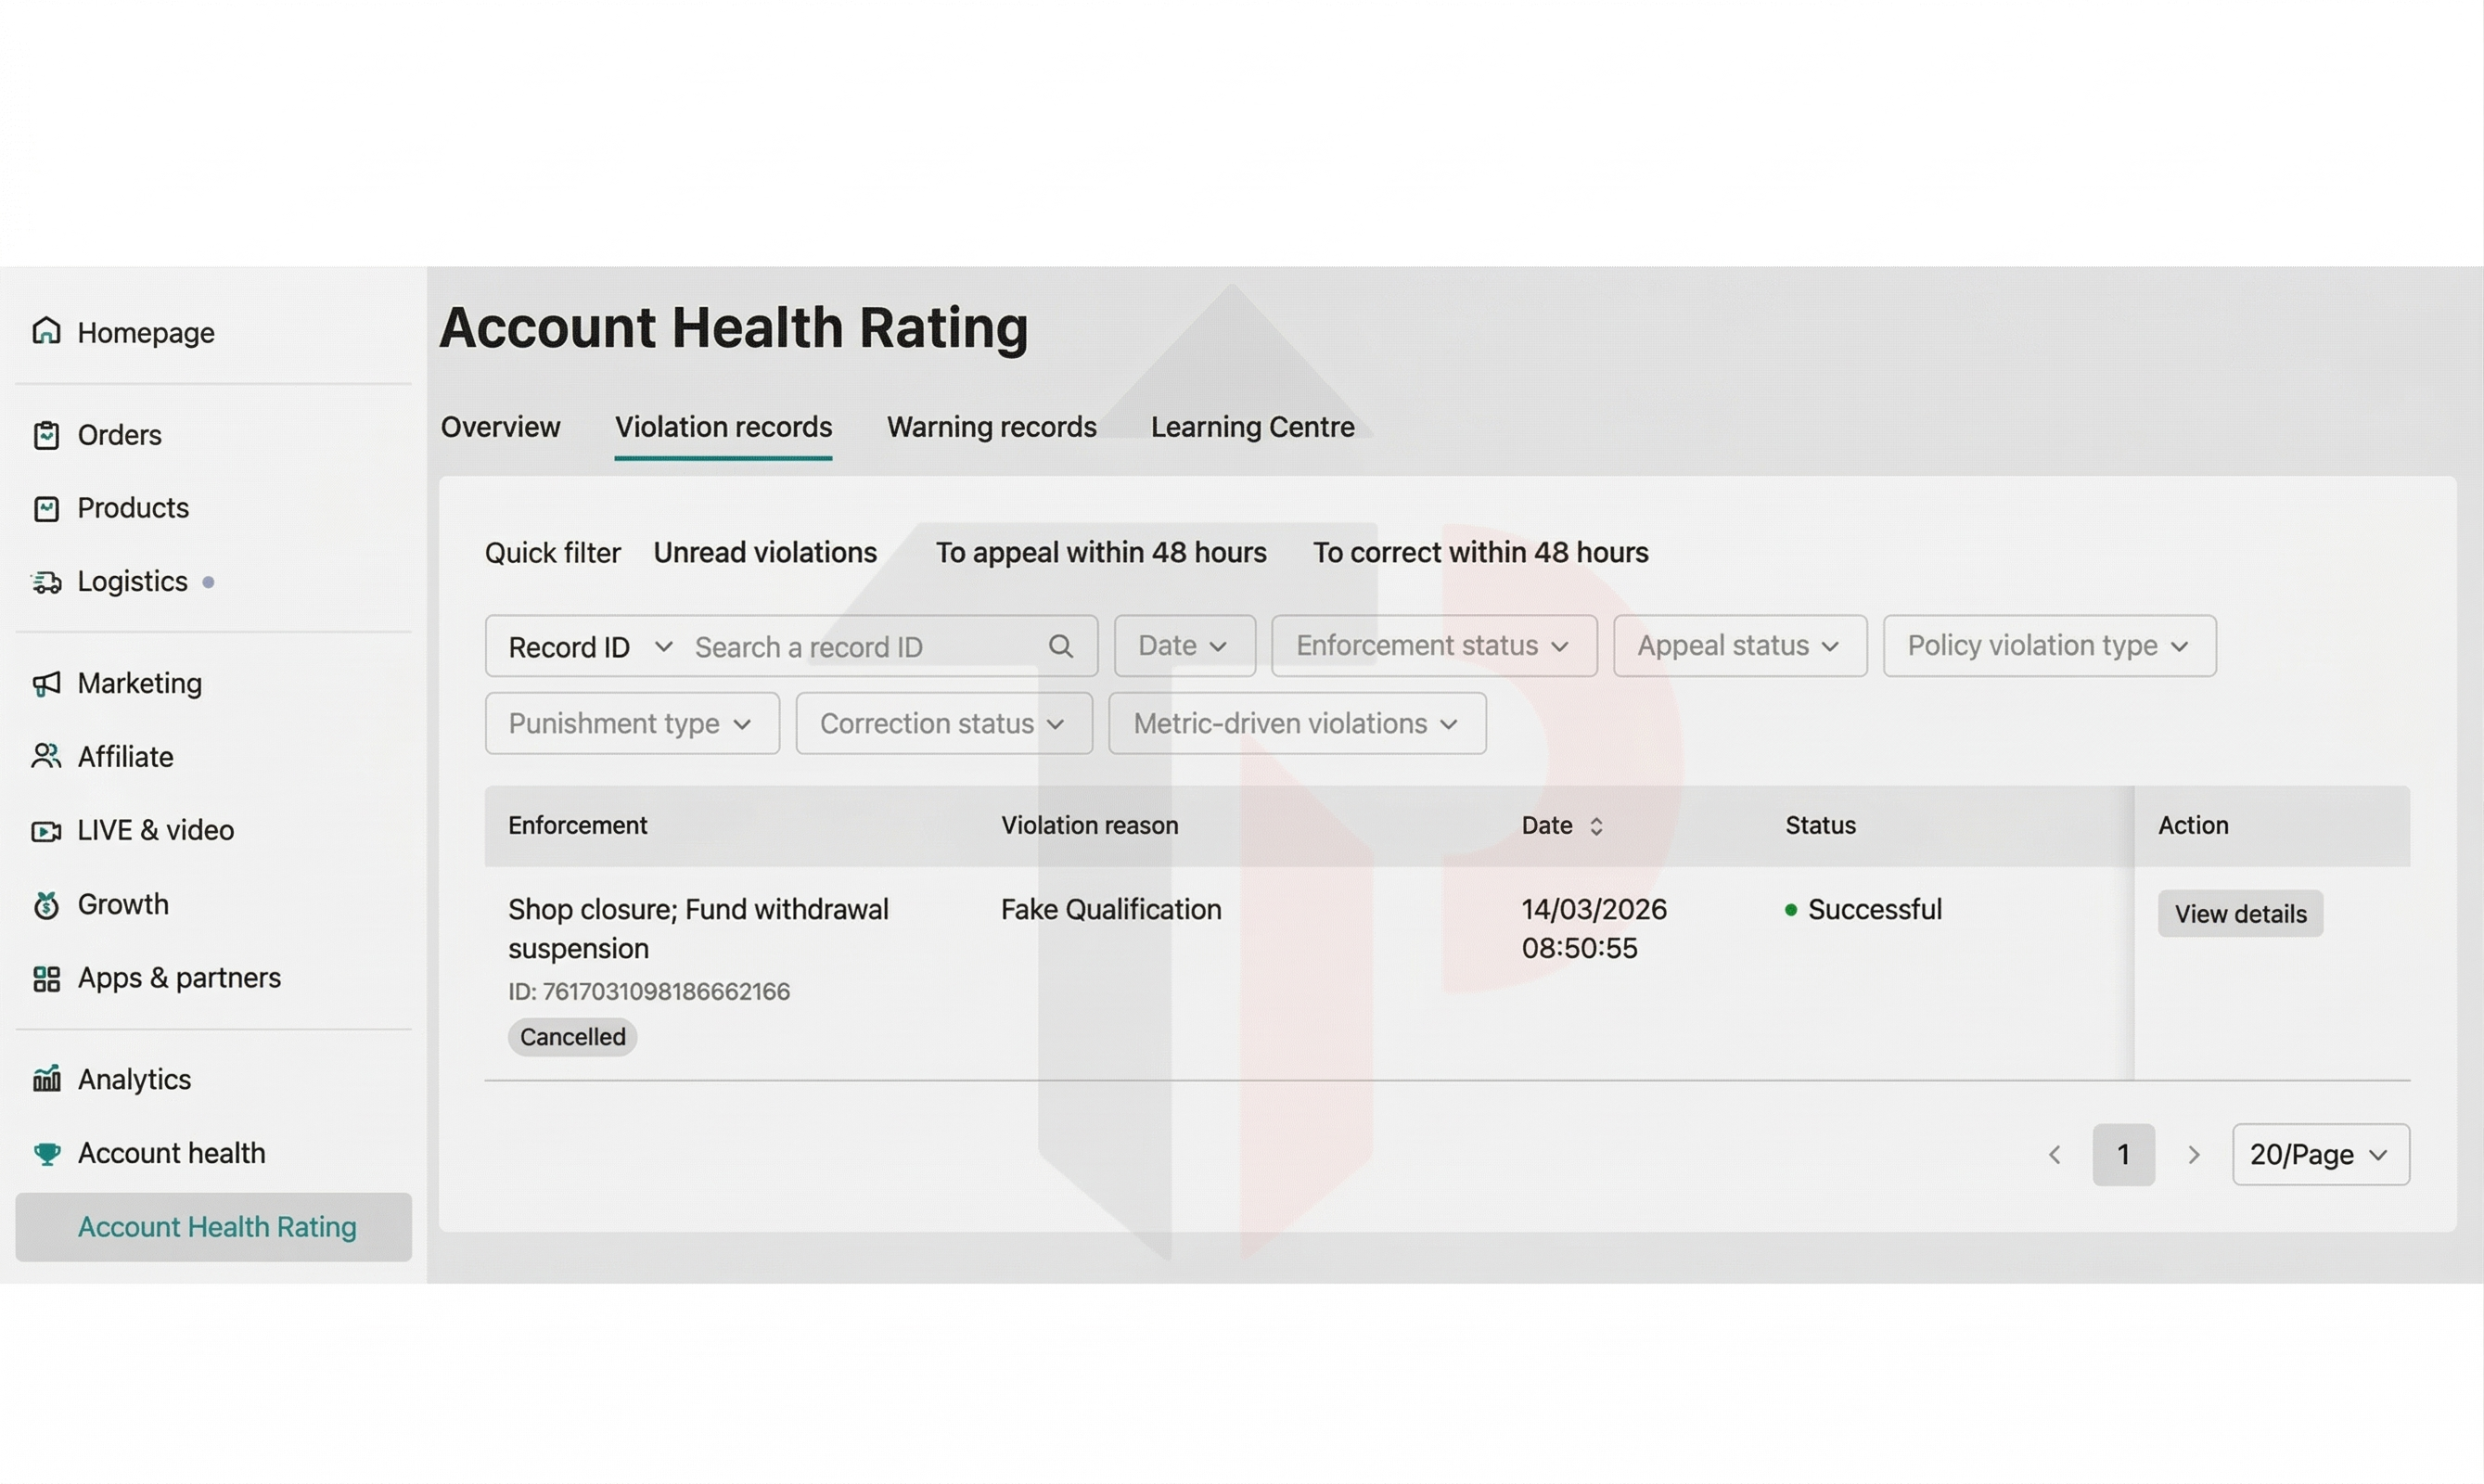
Task: Click the Apps & partners grid icon
Action: (46, 978)
